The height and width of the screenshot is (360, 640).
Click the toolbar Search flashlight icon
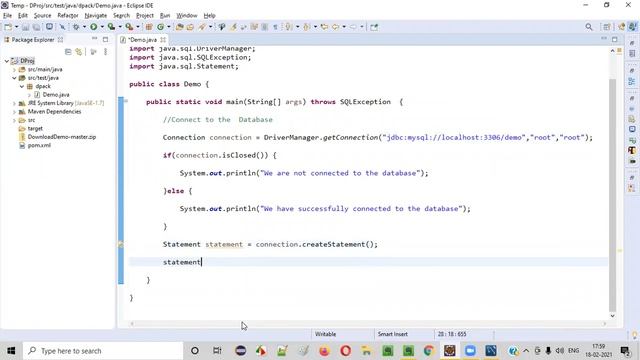coord(202,27)
